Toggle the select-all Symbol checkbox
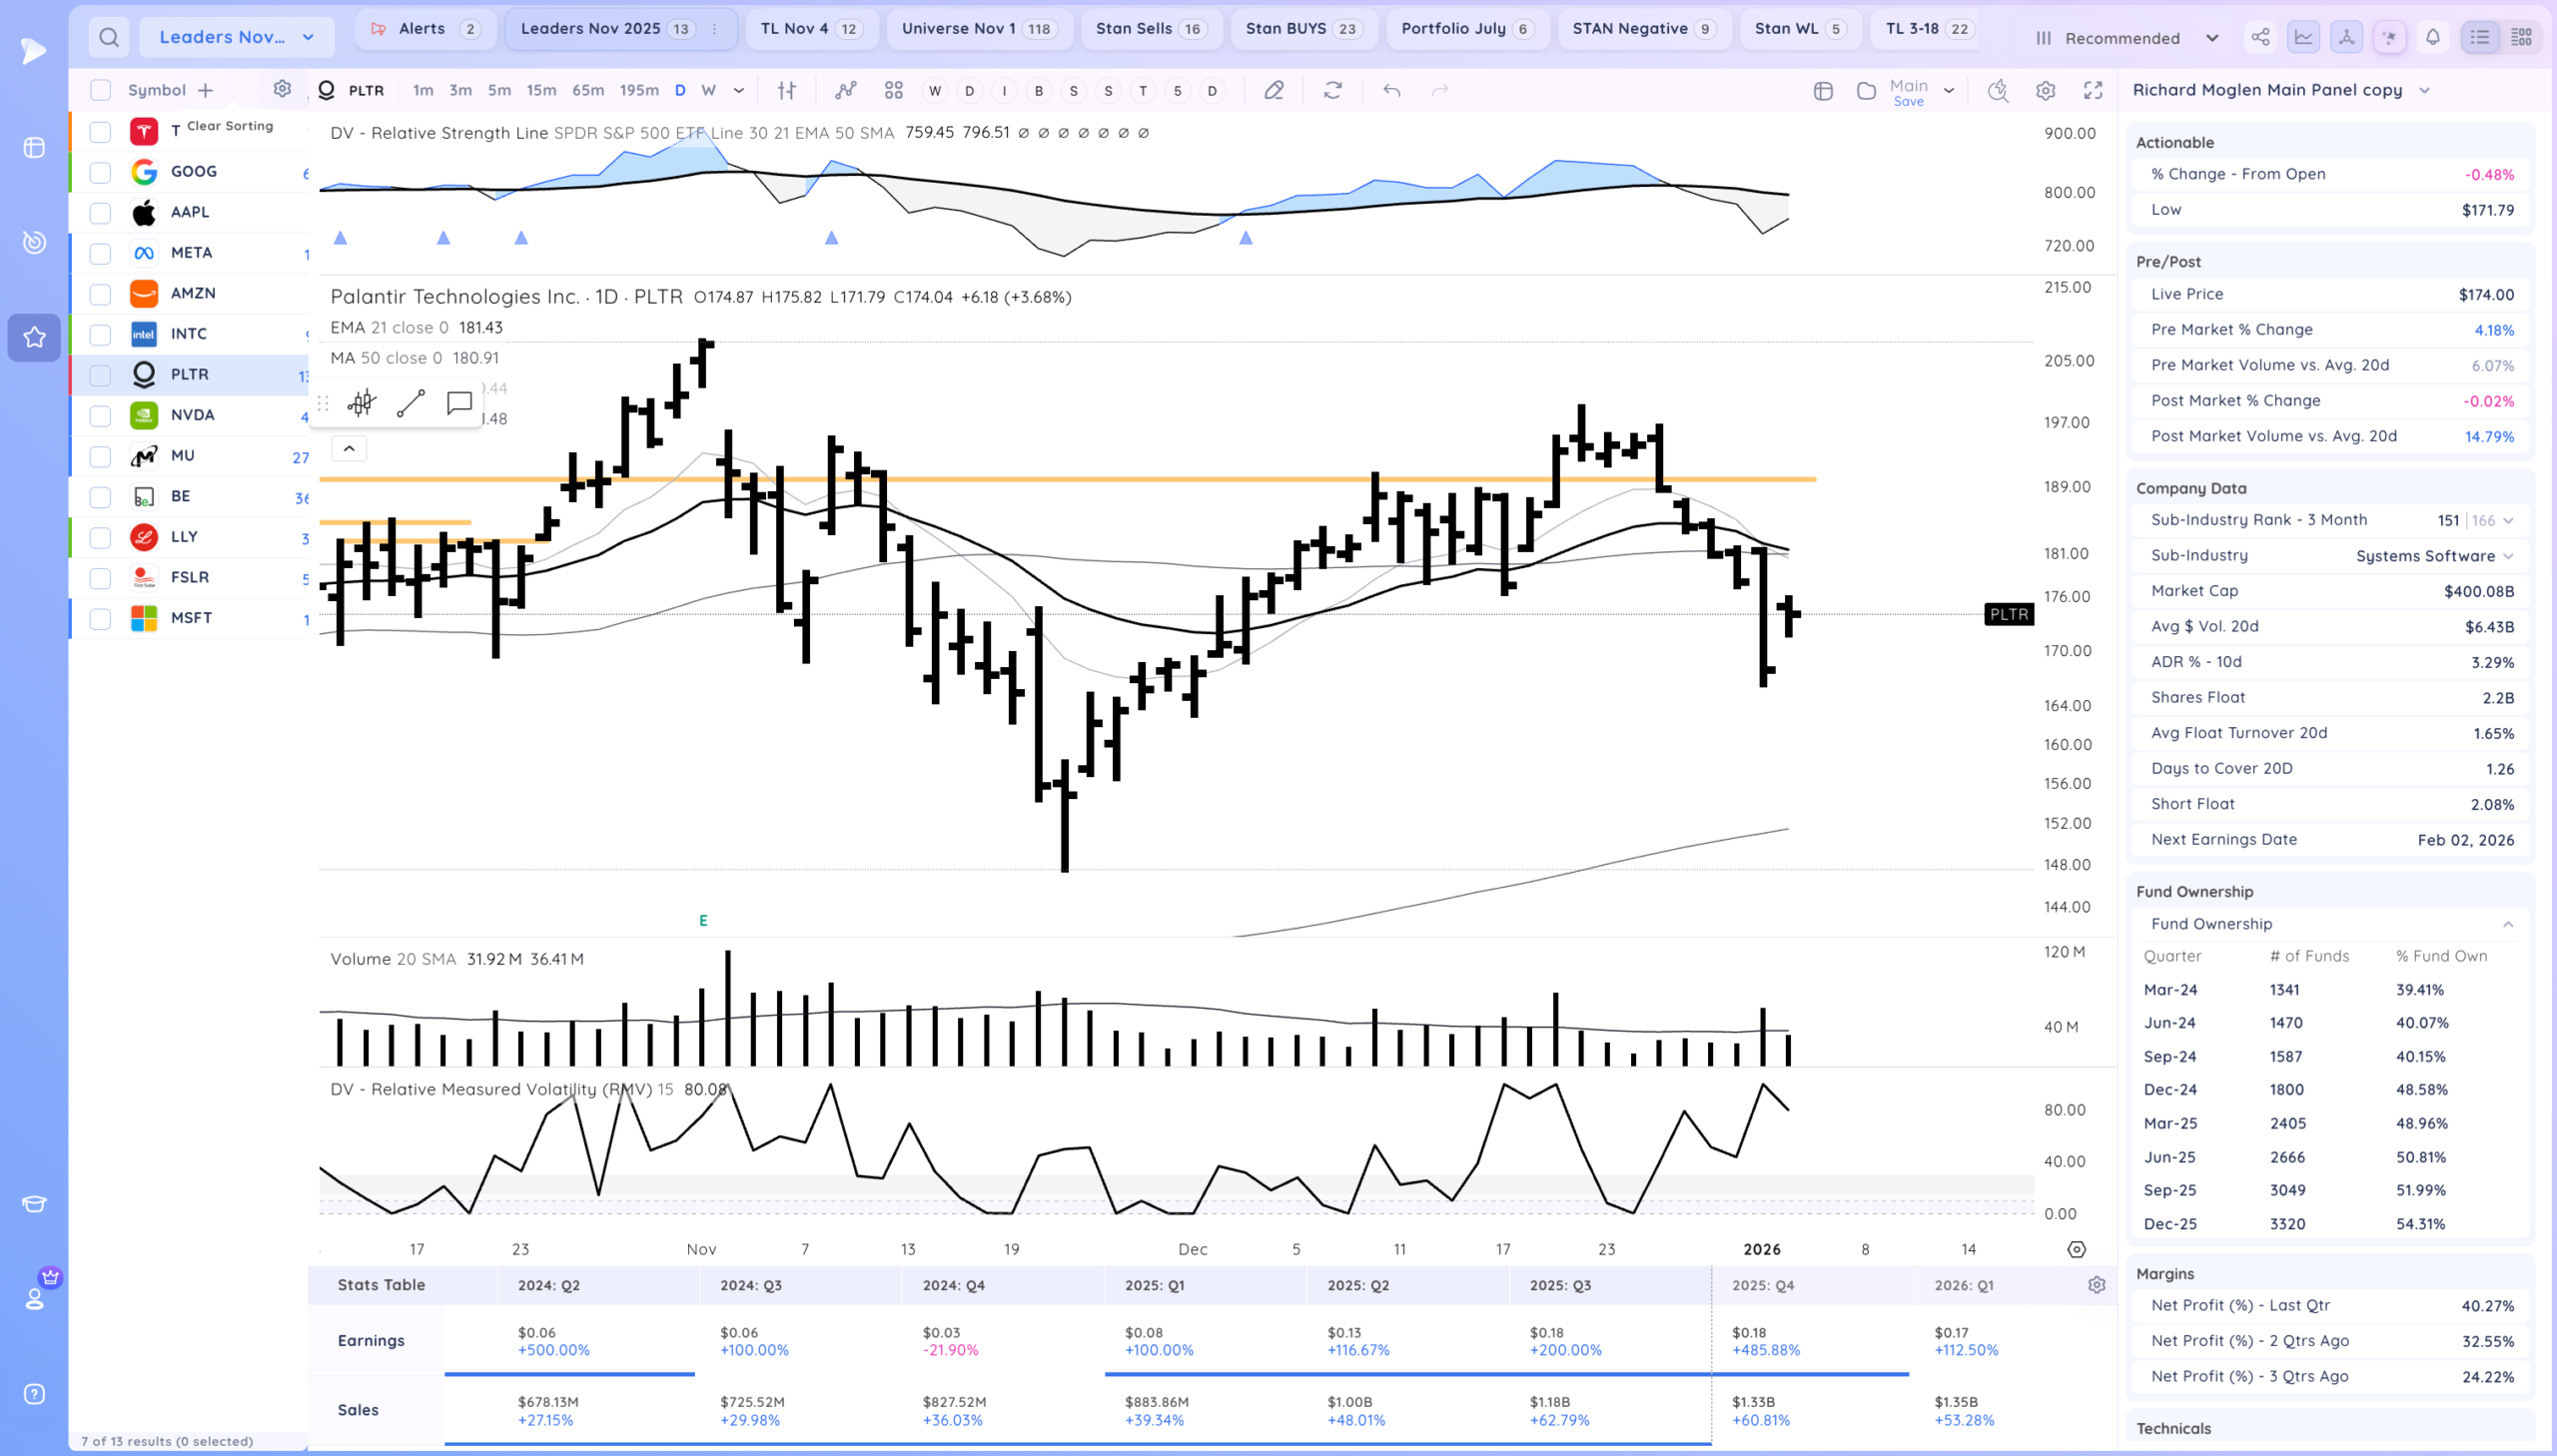 (x=100, y=90)
